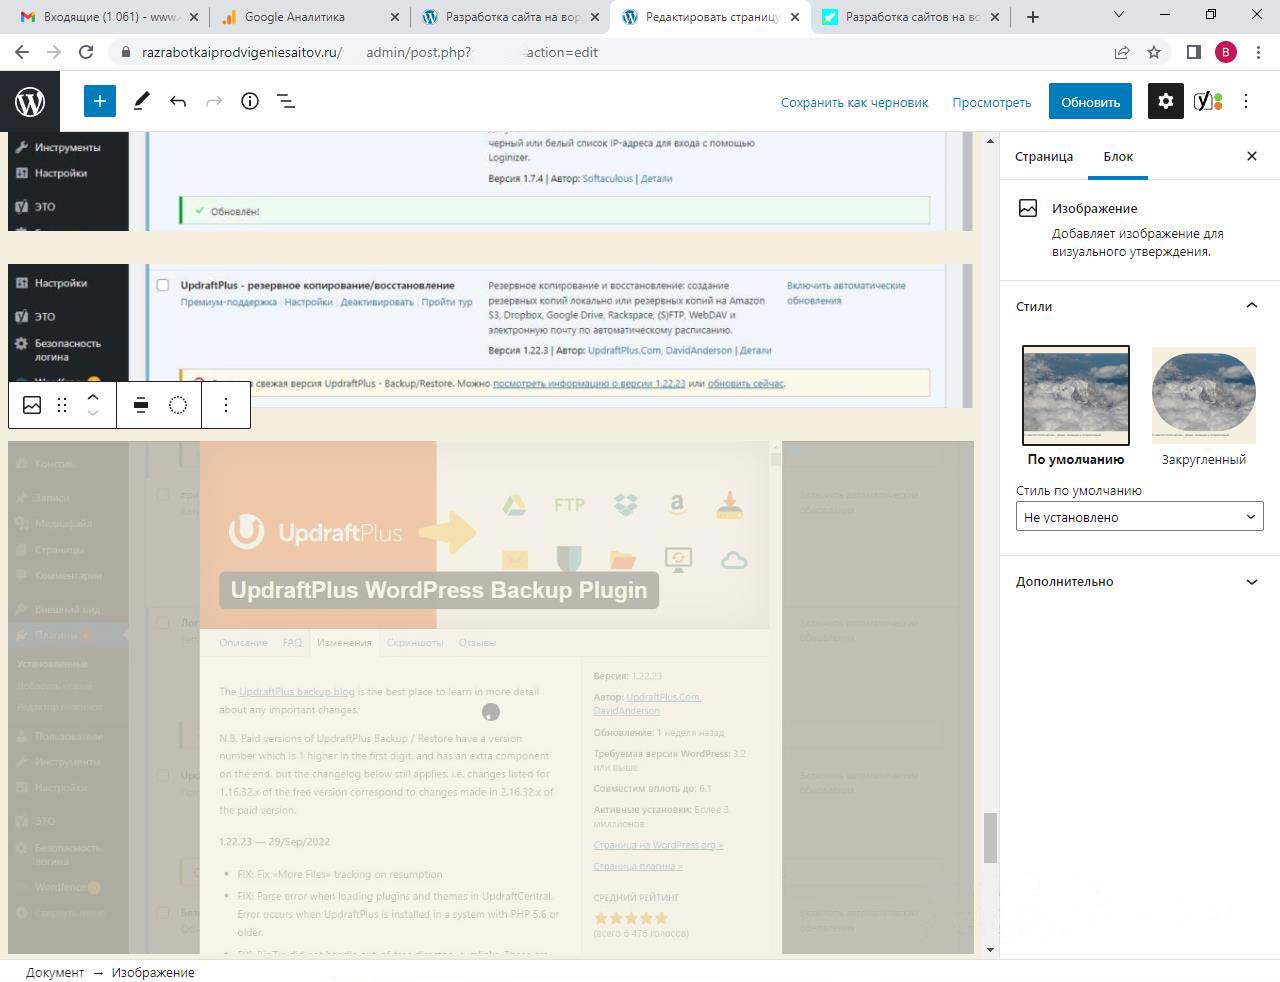Select the Rounded image style thumbnail
The width and height of the screenshot is (1280, 982).
tap(1203, 396)
